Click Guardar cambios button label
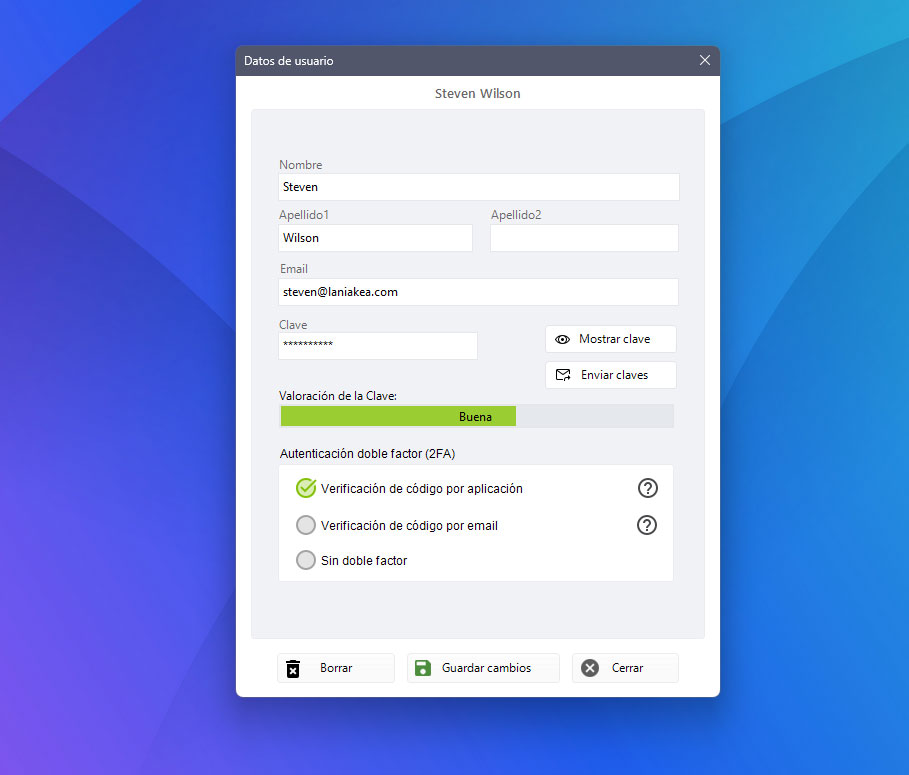This screenshot has width=909, height=775. click(486, 668)
